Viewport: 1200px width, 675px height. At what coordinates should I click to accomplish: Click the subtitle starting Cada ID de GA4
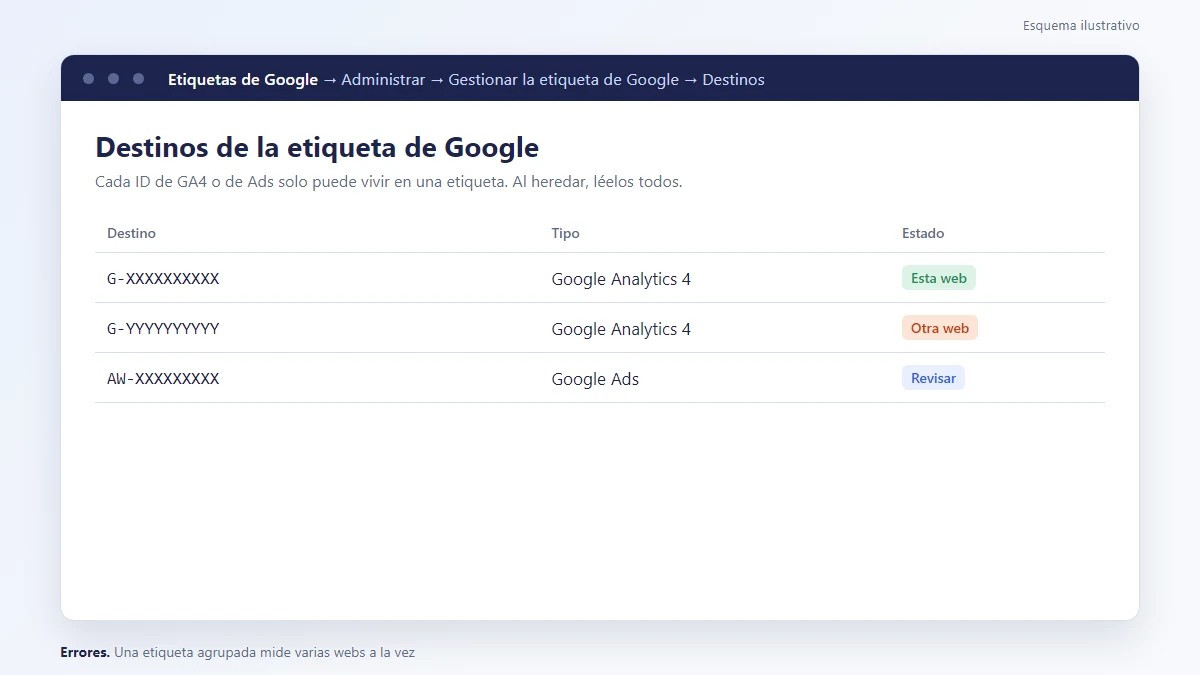point(389,182)
